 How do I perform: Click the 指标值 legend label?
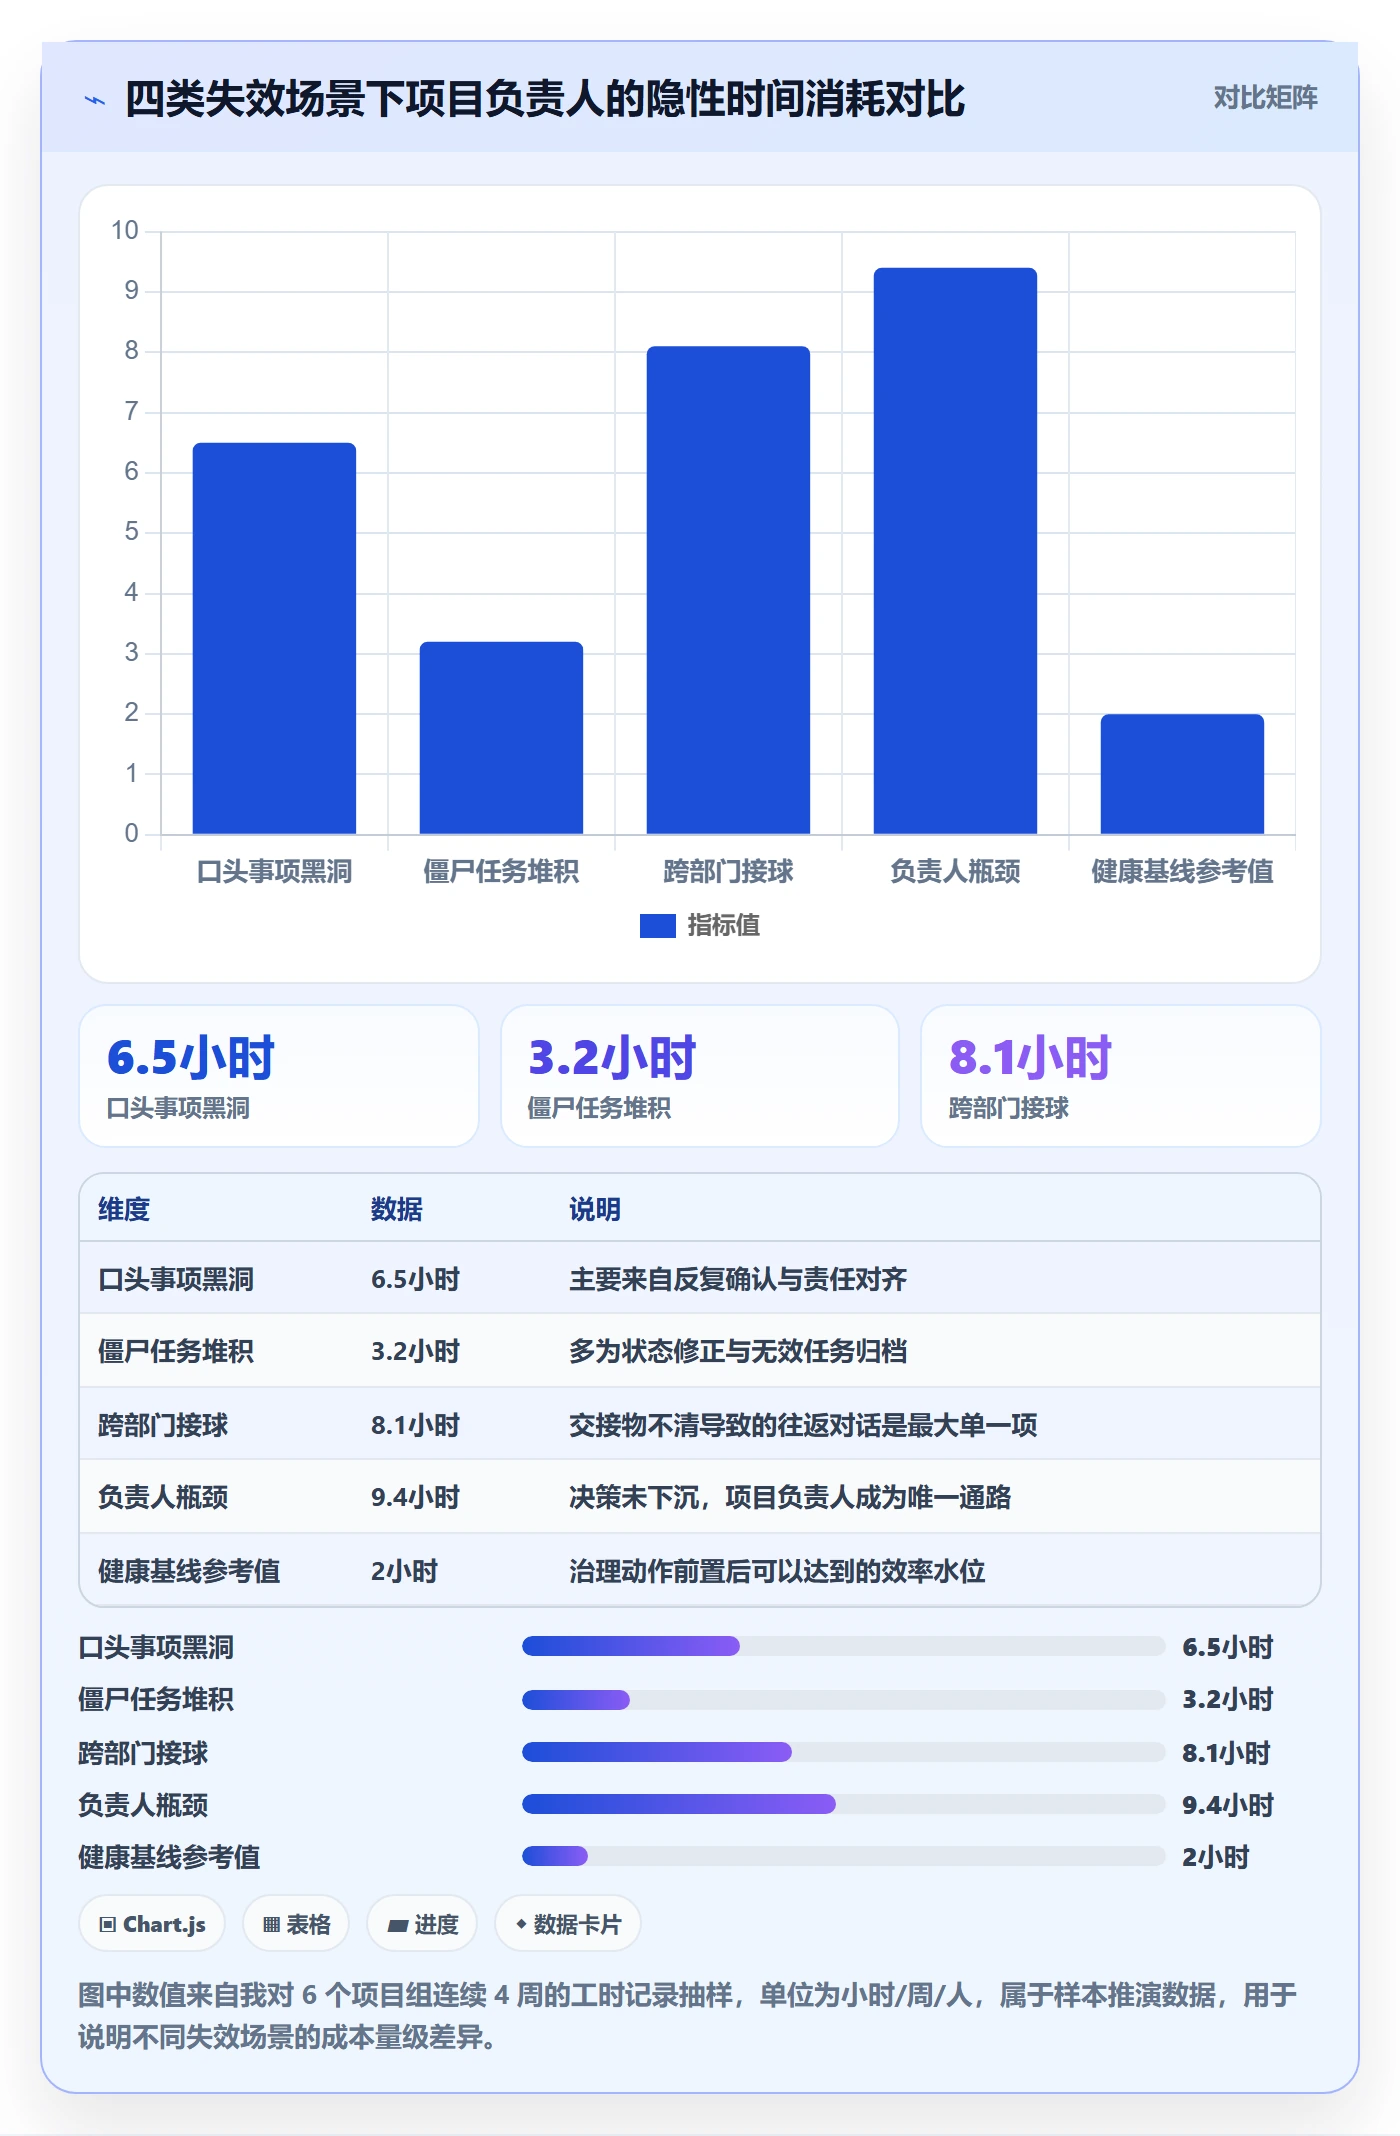click(724, 926)
